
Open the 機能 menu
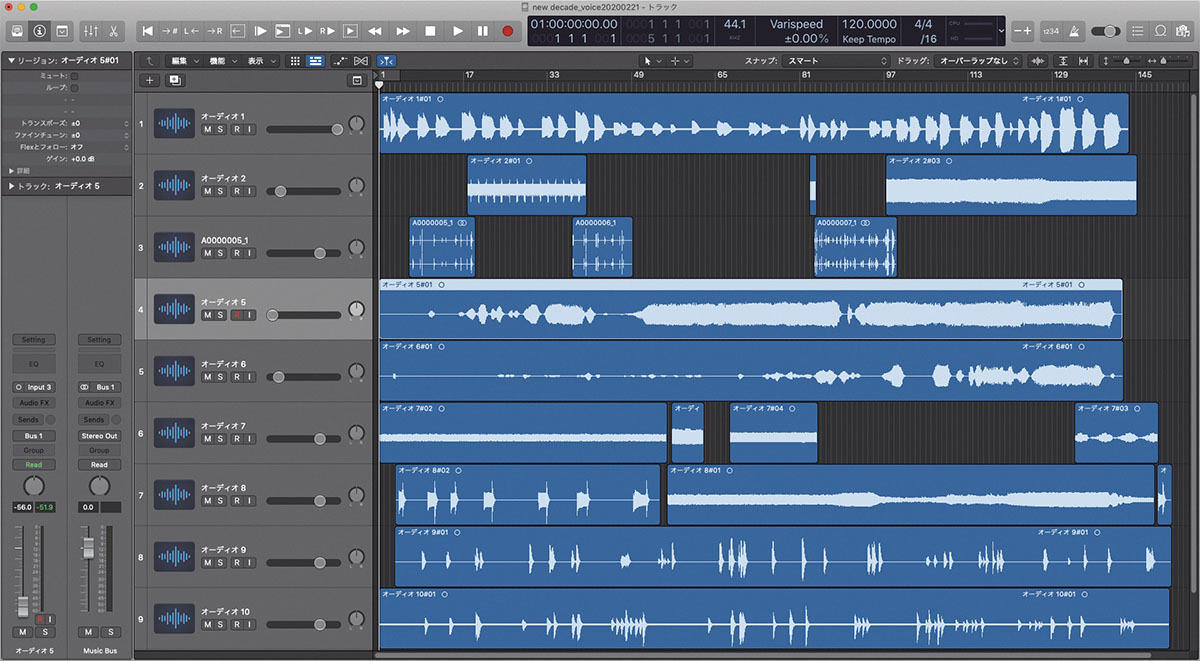point(223,61)
